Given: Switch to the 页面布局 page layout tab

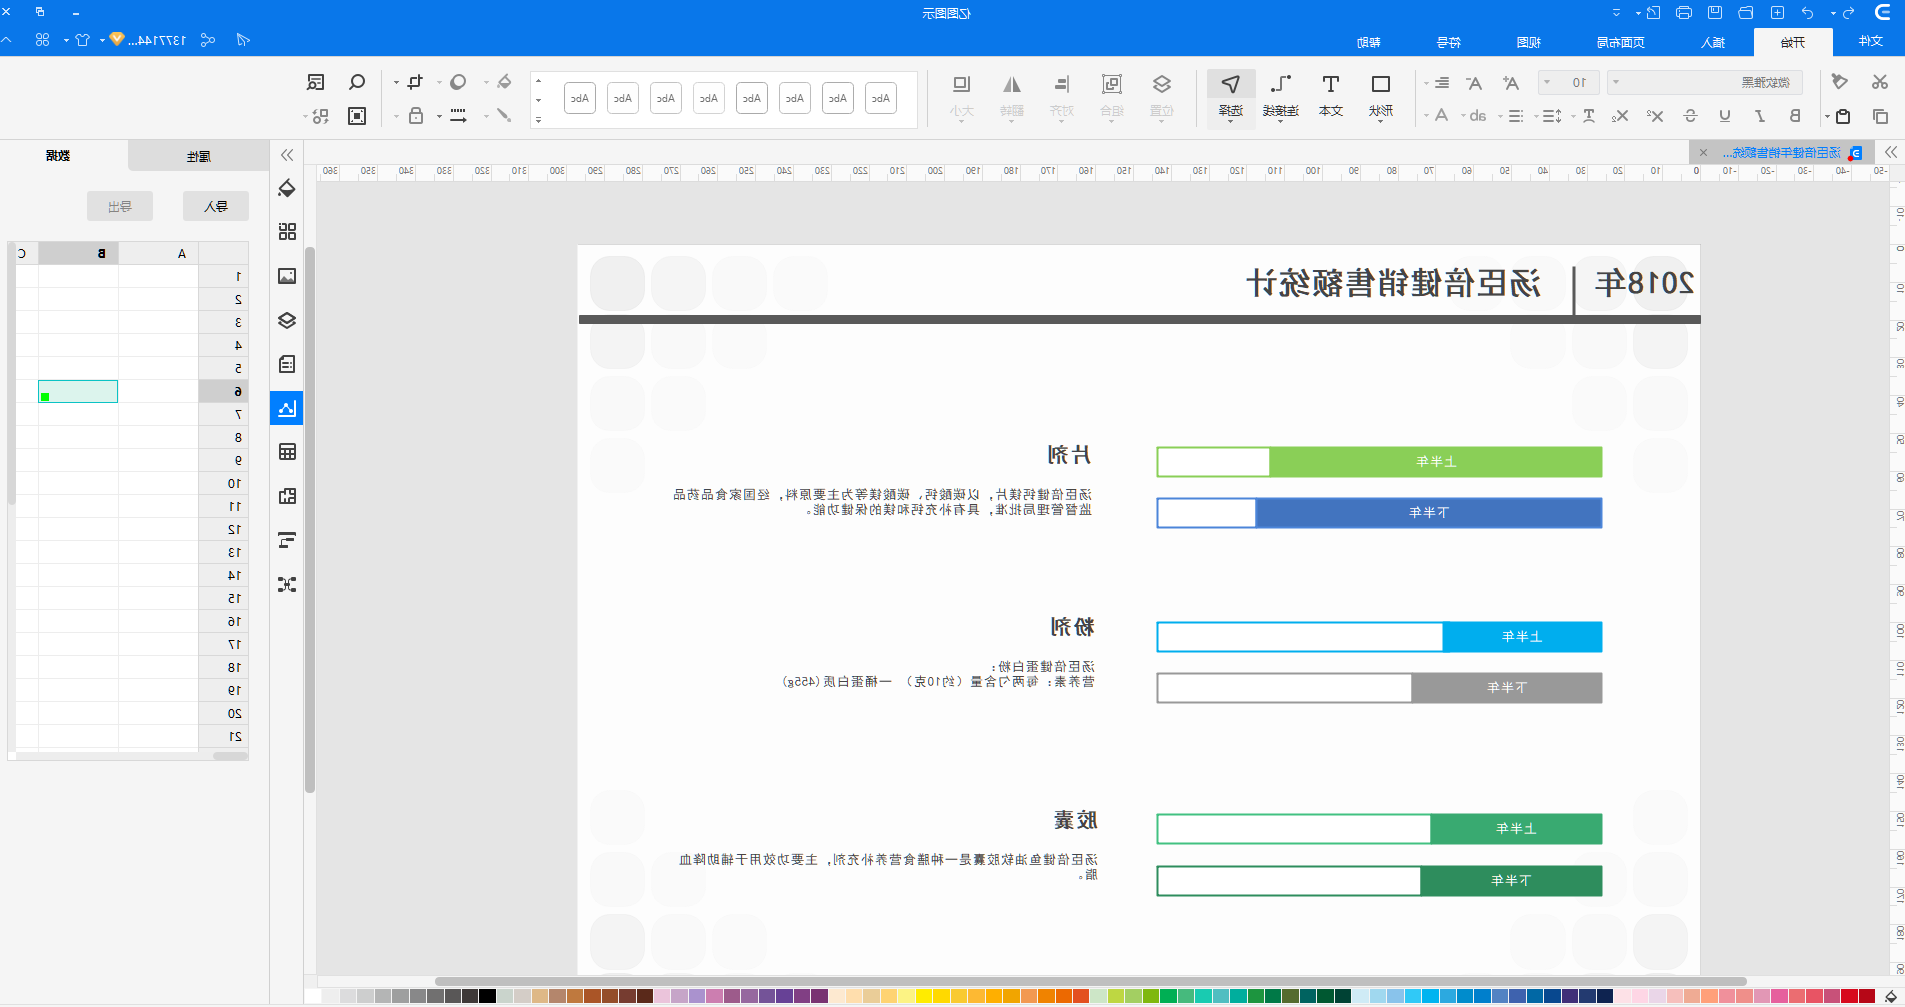Looking at the screenshot, I should (1621, 42).
